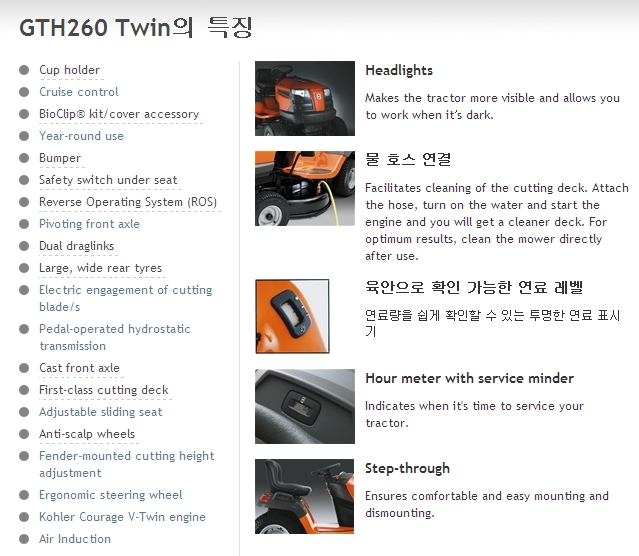Open the Pivoting front axle feature
Viewport: 639px width, 556px height.
(90, 224)
